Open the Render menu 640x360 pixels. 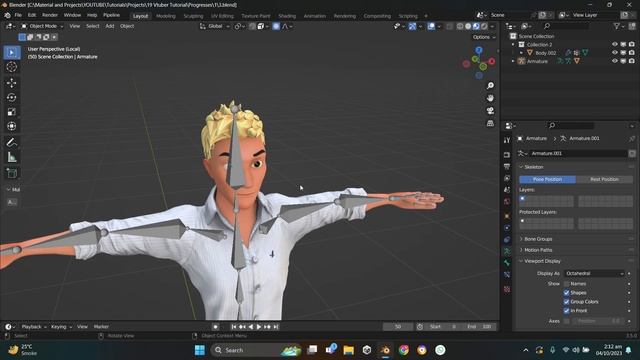(x=50, y=15)
